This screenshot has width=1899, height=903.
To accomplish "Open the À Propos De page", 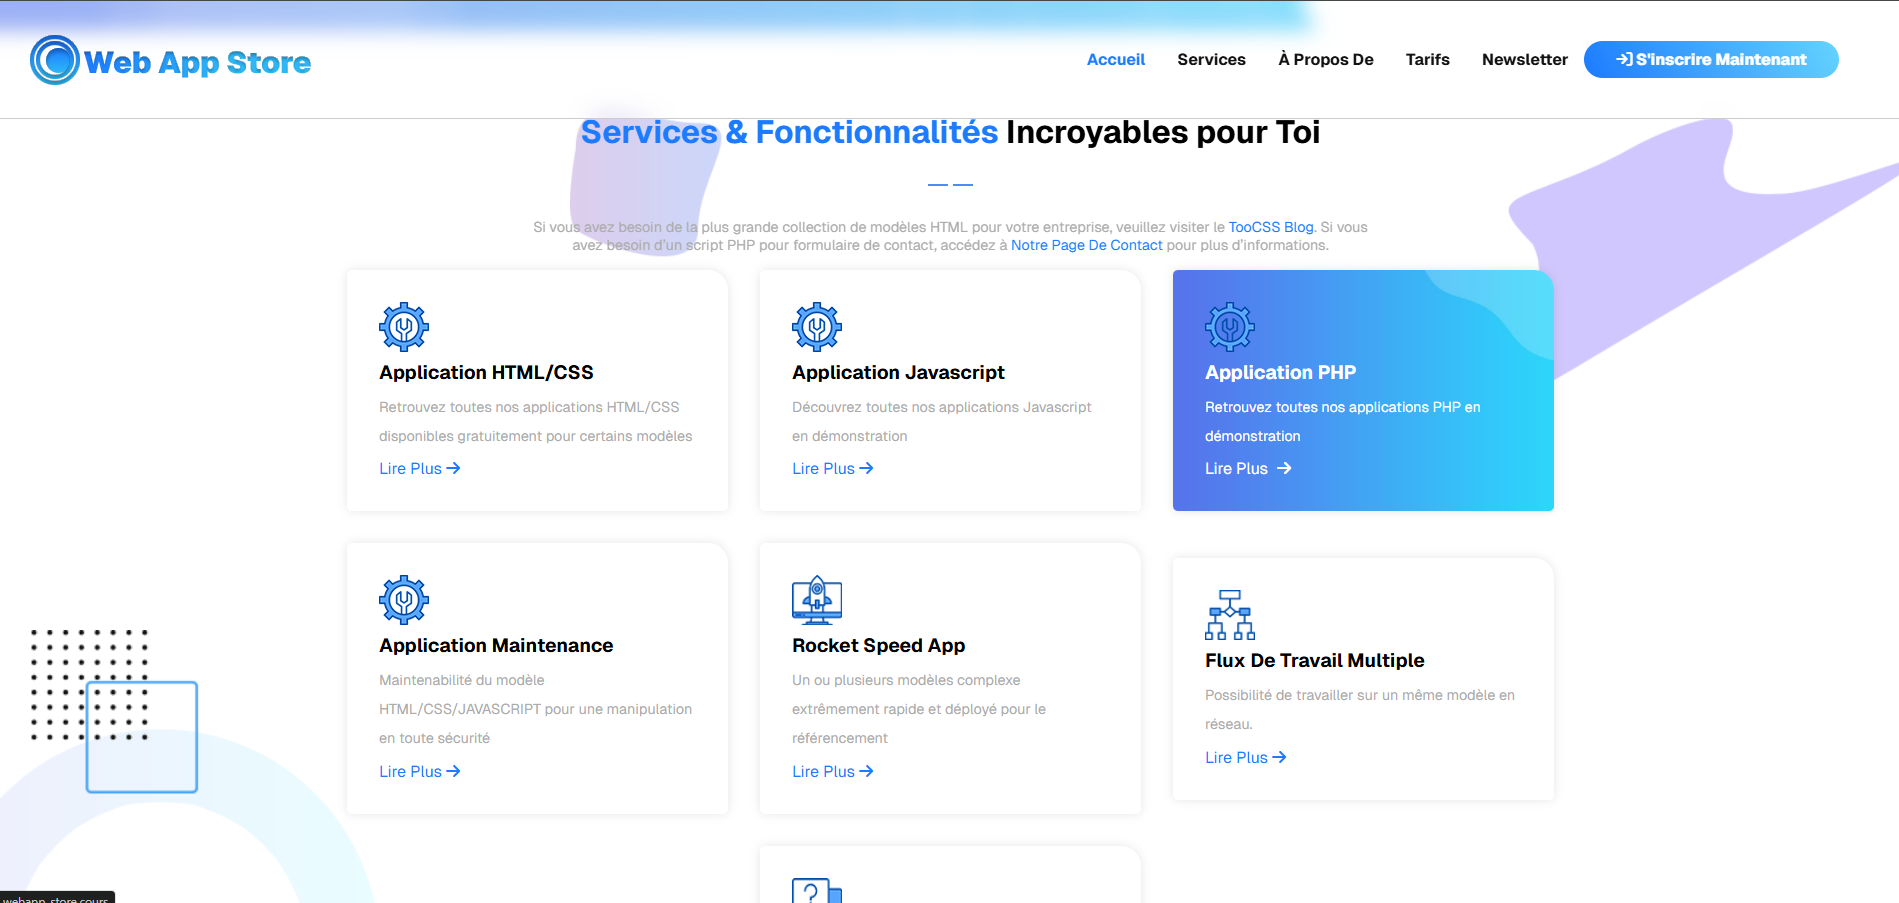I will [1325, 60].
